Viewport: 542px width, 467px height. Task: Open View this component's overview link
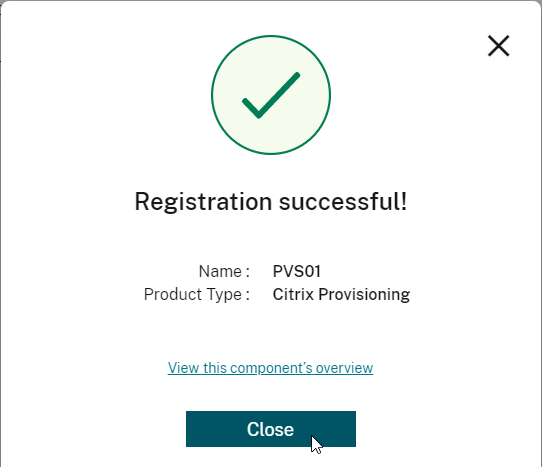[270, 368]
